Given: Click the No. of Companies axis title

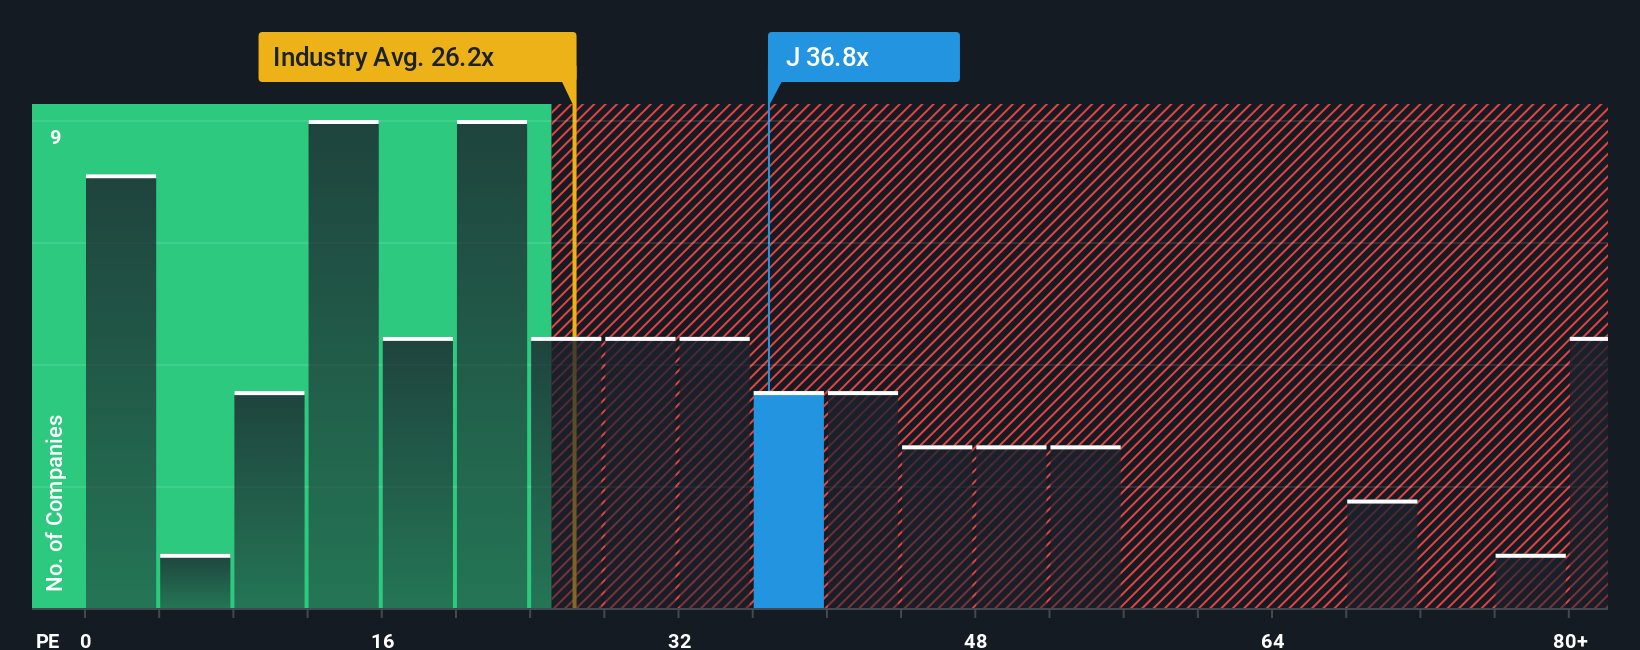Looking at the screenshot, I should point(55,502).
